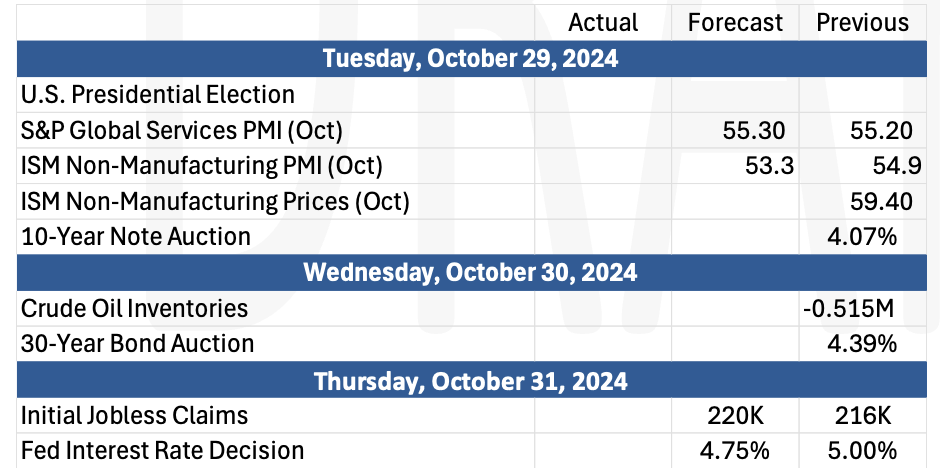Select the S&P Global Services PMI cell
The width and height of the screenshot is (940, 472).
point(276,130)
